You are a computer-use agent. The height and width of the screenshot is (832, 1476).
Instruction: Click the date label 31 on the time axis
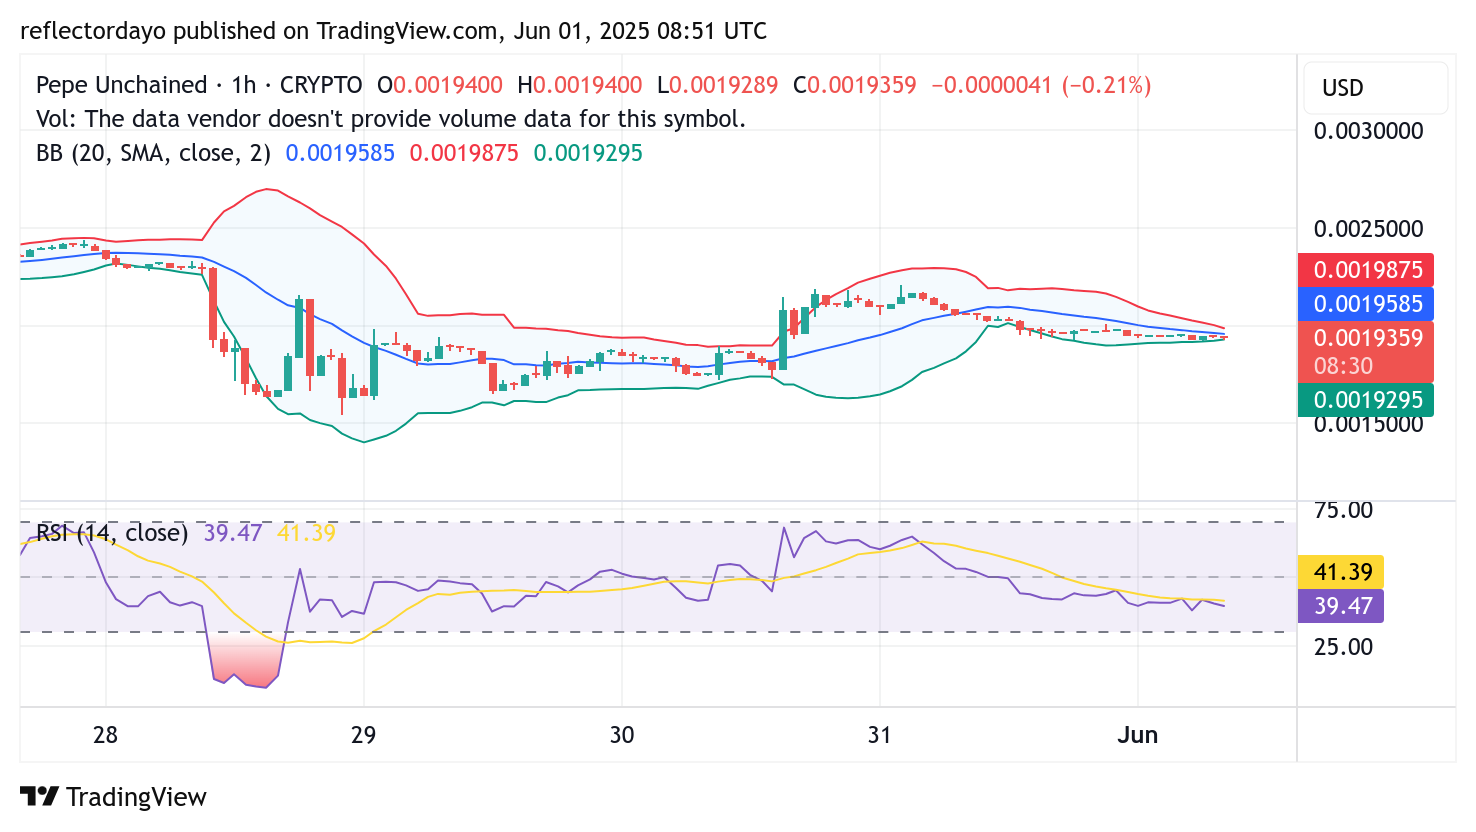(x=879, y=735)
